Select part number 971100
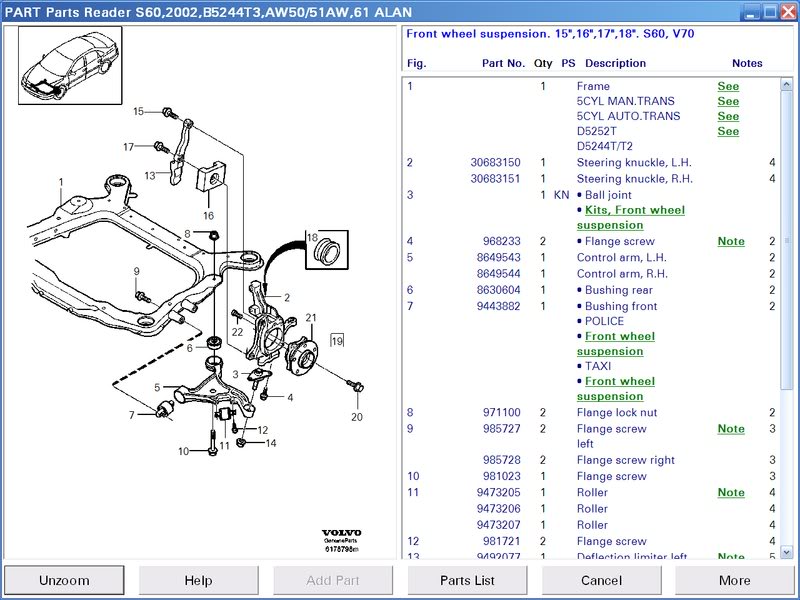 pos(502,412)
